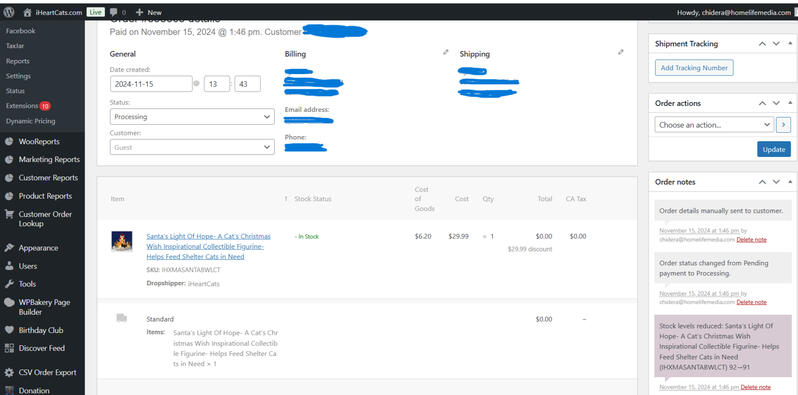The image size is (798, 395).
Task: Move Shipment Tracking panel up
Action: 762,44
